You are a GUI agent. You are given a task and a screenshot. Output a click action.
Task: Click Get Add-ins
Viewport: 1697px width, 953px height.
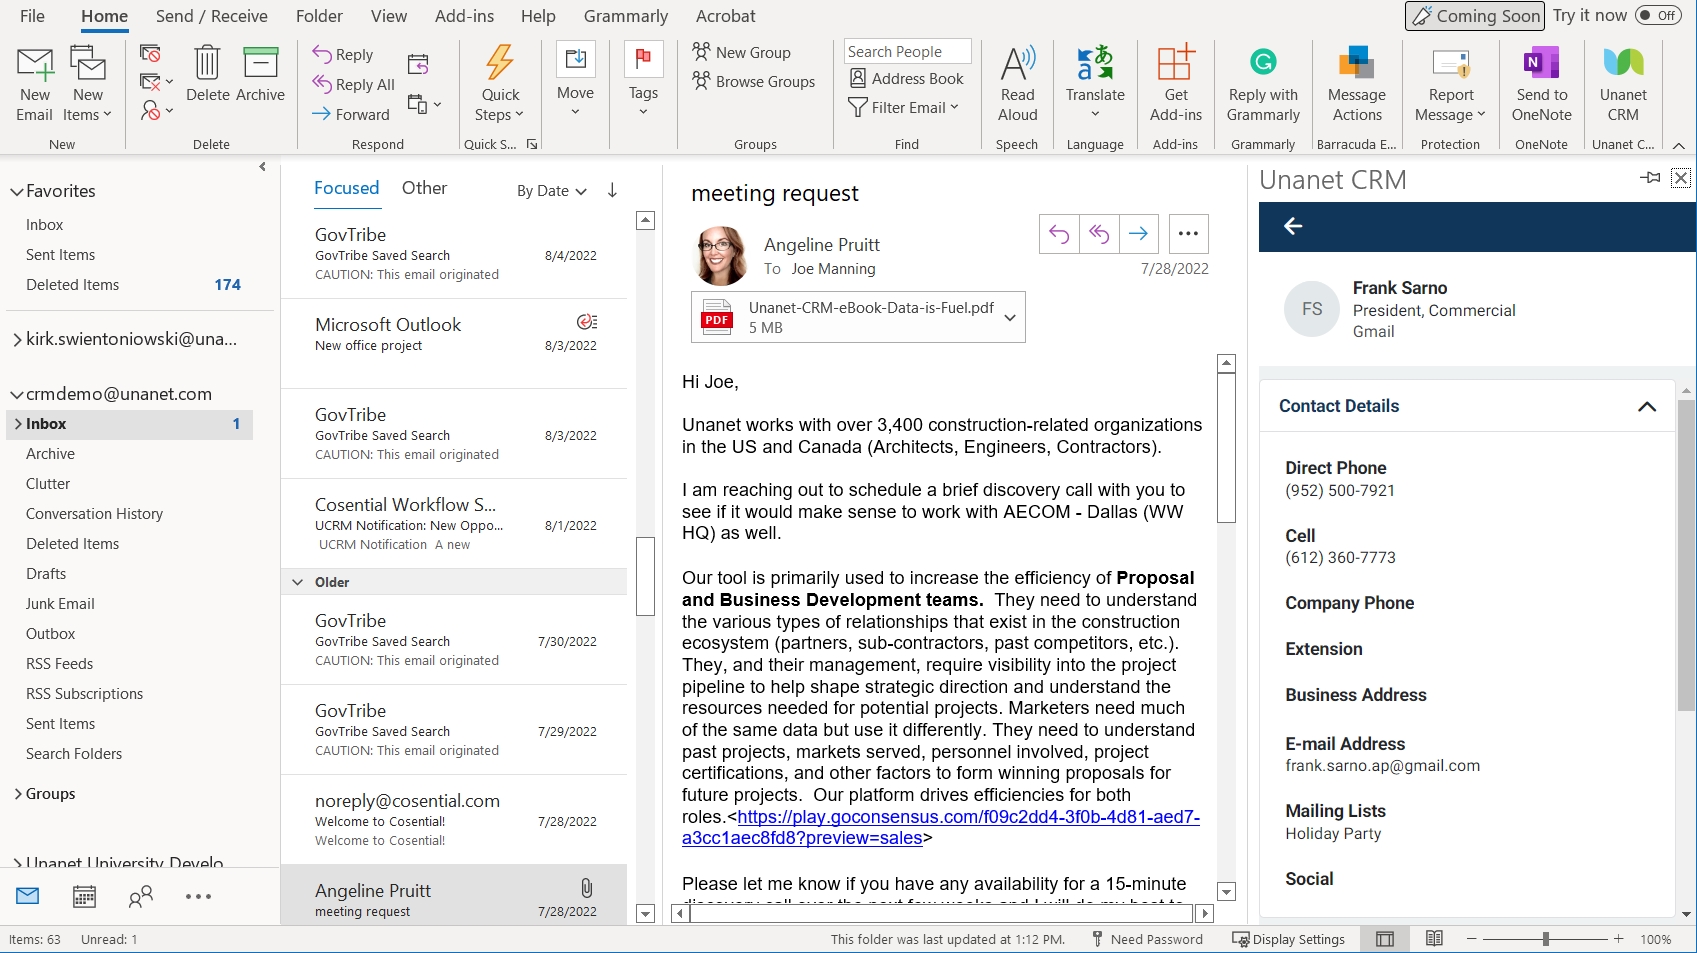pyautogui.click(x=1176, y=84)
